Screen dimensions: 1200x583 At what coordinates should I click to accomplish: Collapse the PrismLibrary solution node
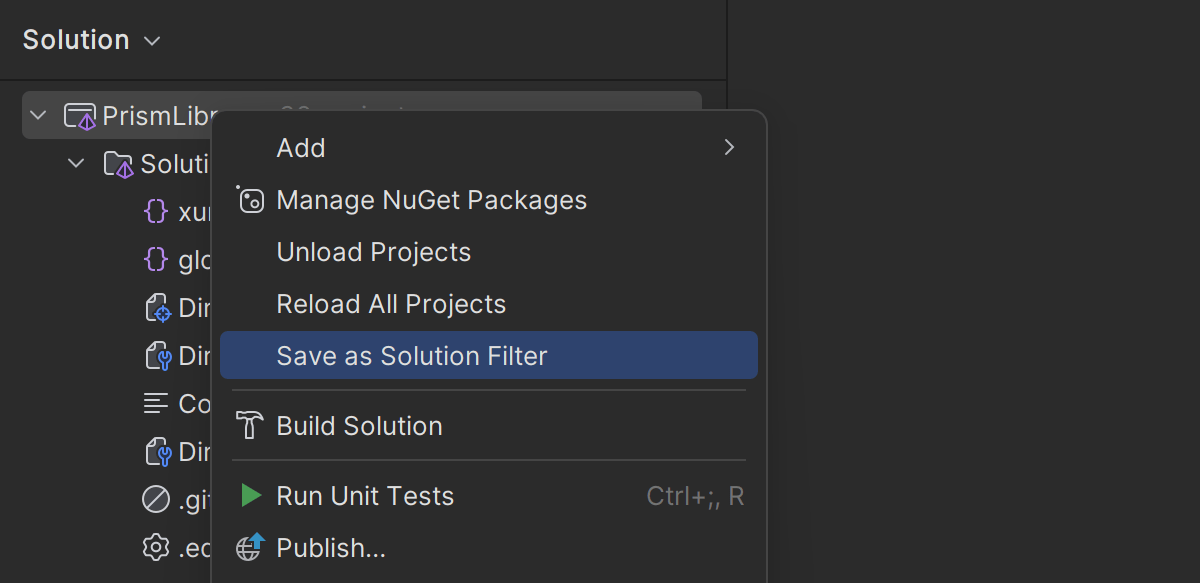pyautogui.click(x=39, y=116)
